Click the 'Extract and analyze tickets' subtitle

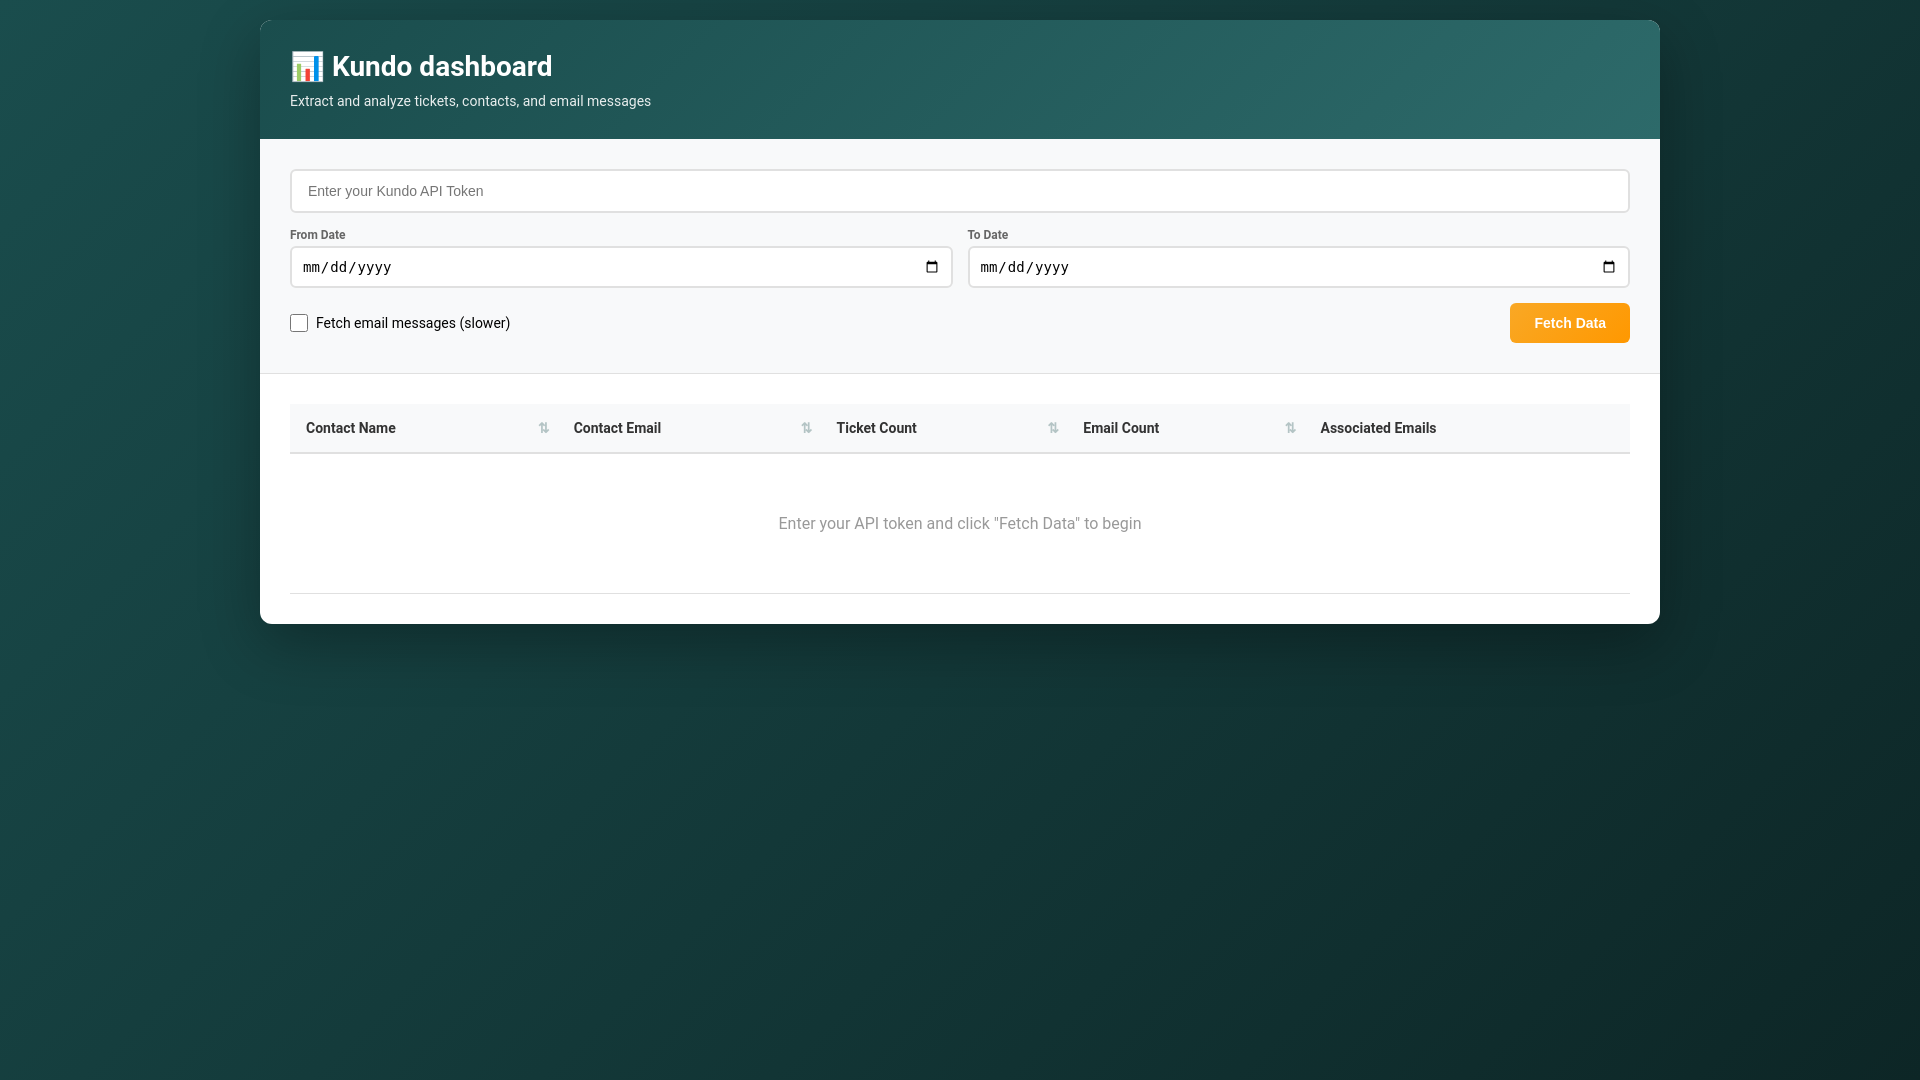(470, 101)
